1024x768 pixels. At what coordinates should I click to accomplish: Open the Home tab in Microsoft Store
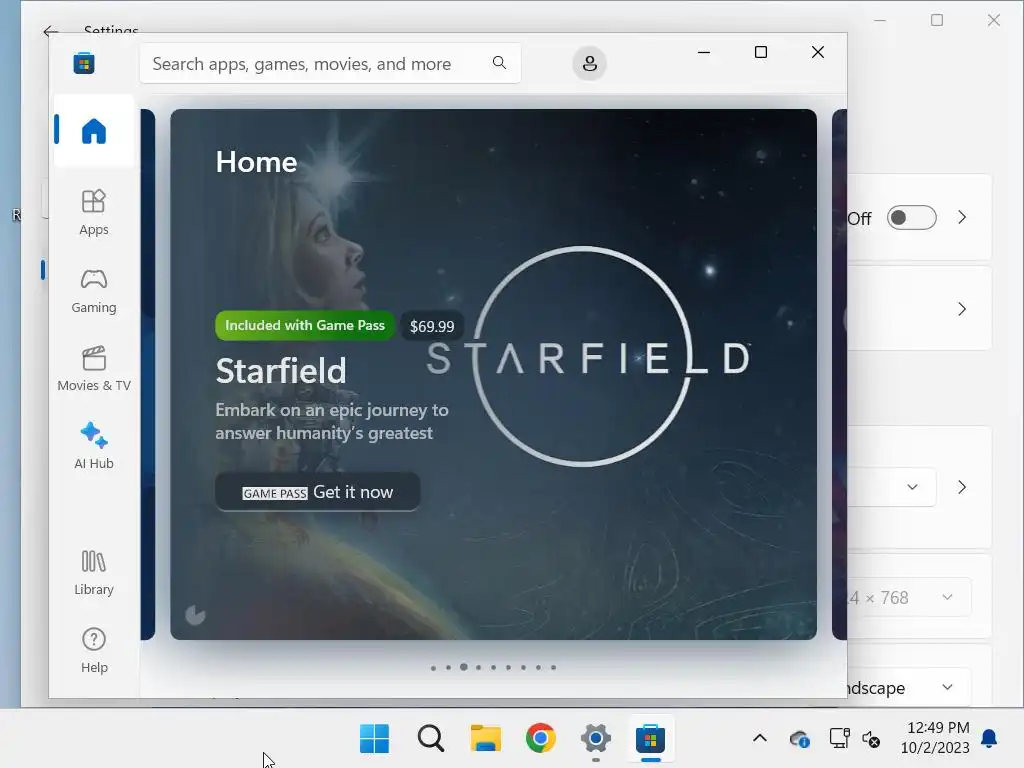tap(93, 131)
